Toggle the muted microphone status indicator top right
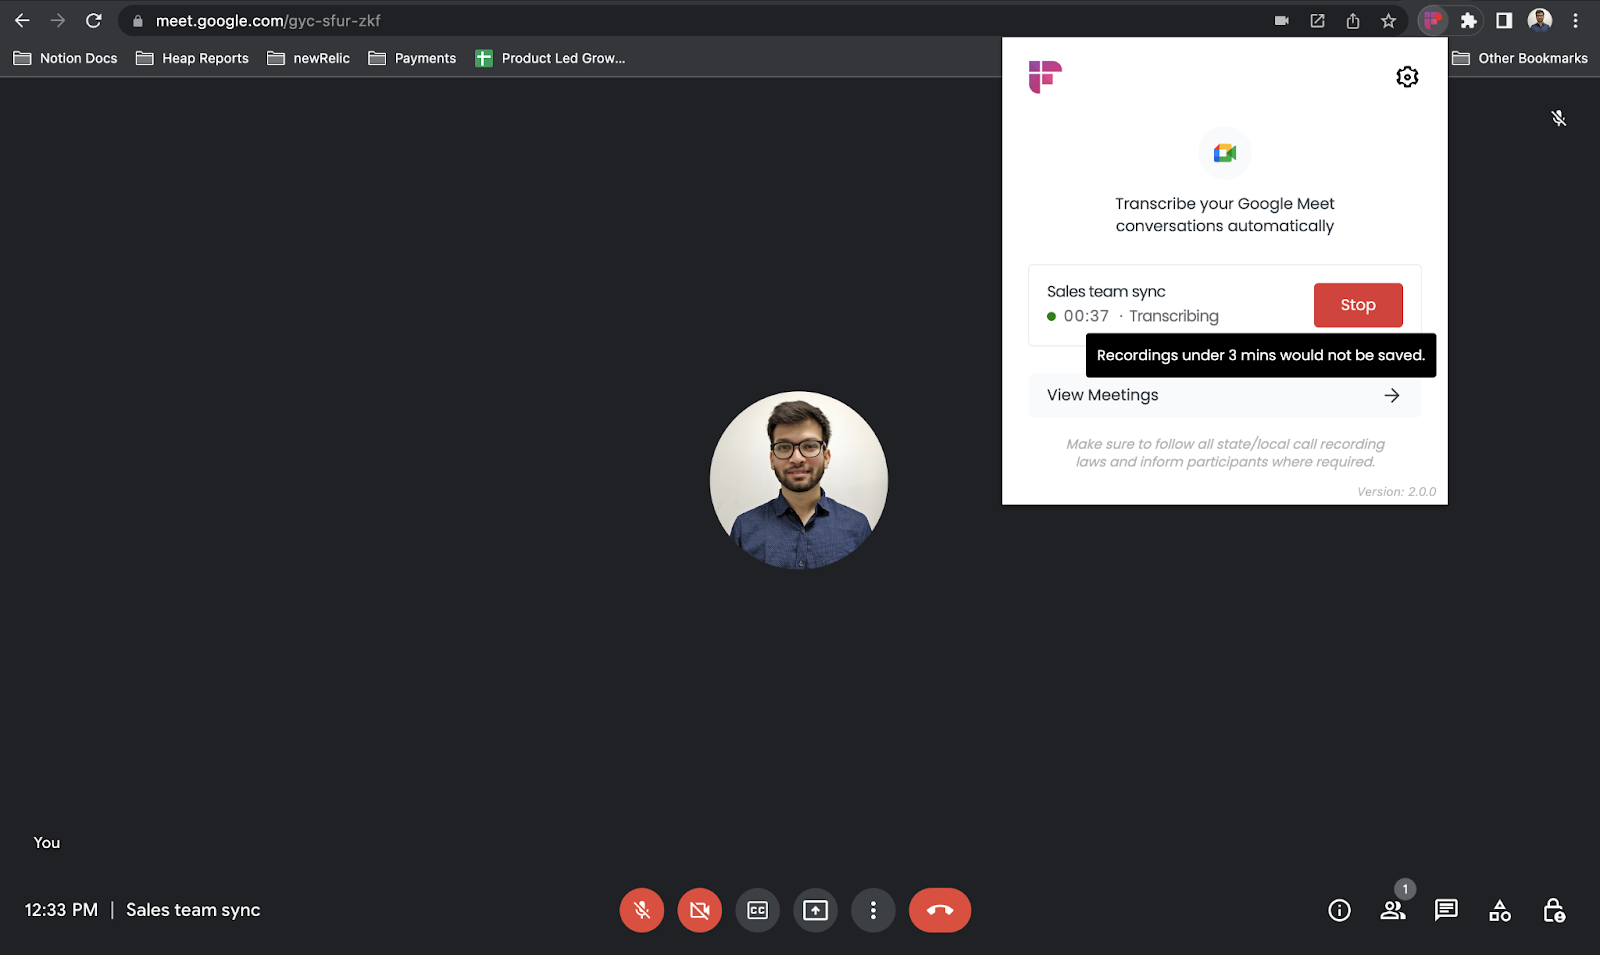The width and height of the screenshot is (1600, 955). [1558, 117]
